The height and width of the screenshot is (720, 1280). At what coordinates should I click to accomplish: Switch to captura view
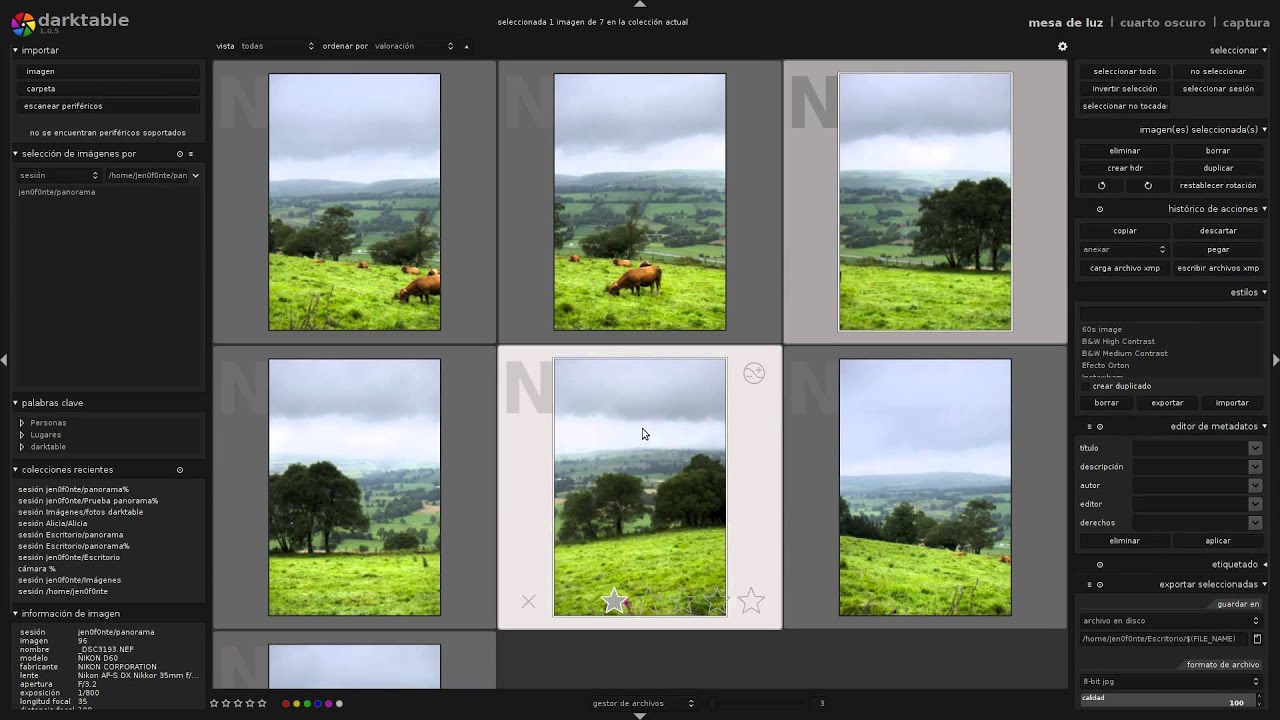pyautogui.click(x=1246, y=22)
